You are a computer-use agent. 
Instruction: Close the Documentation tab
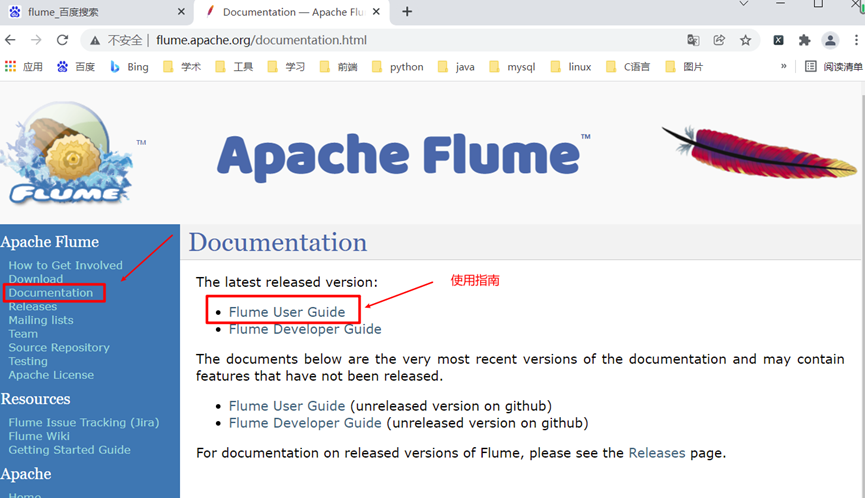[x=376, y=12]
